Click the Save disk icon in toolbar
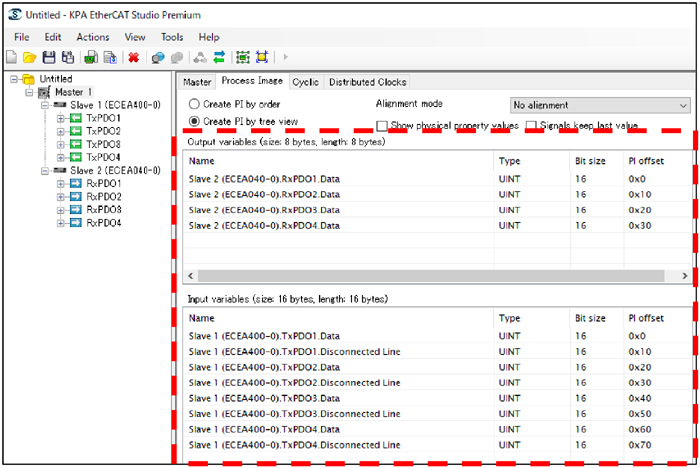The image size is (700, 468). [49, 57]
